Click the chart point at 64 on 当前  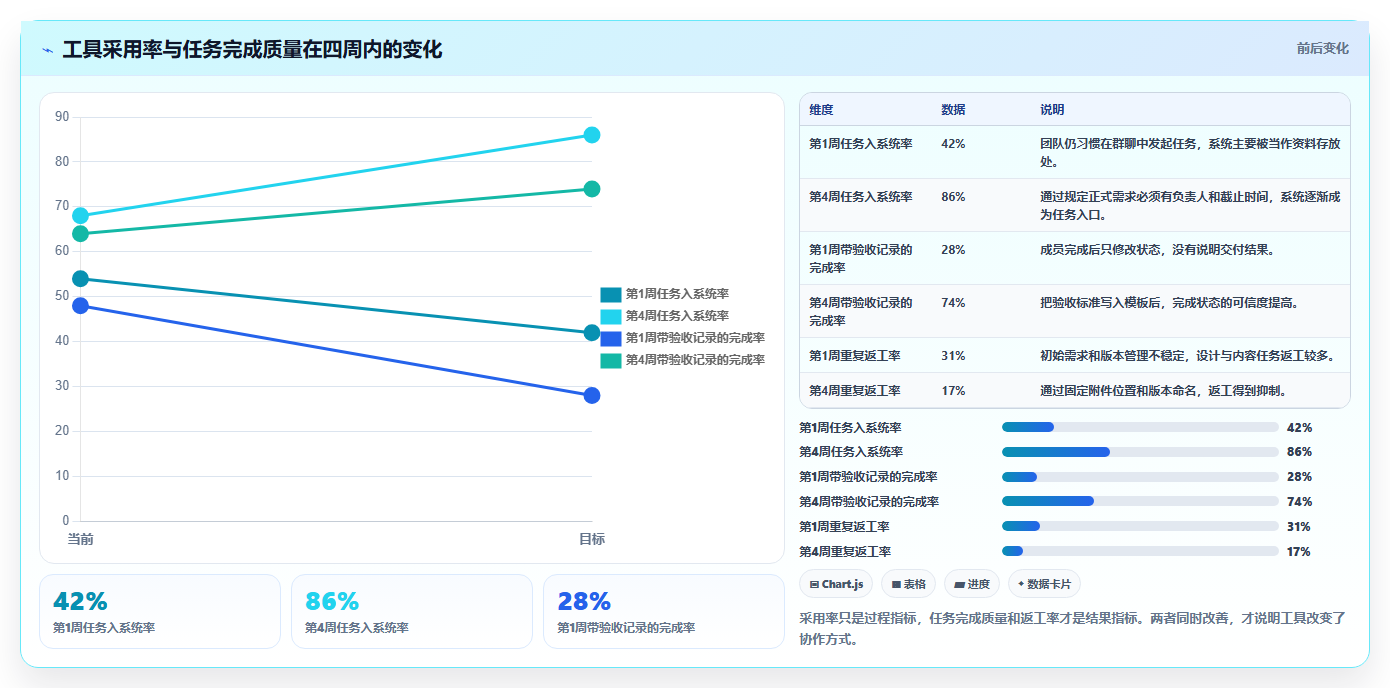pyautogui.click(x=81, y=234)
